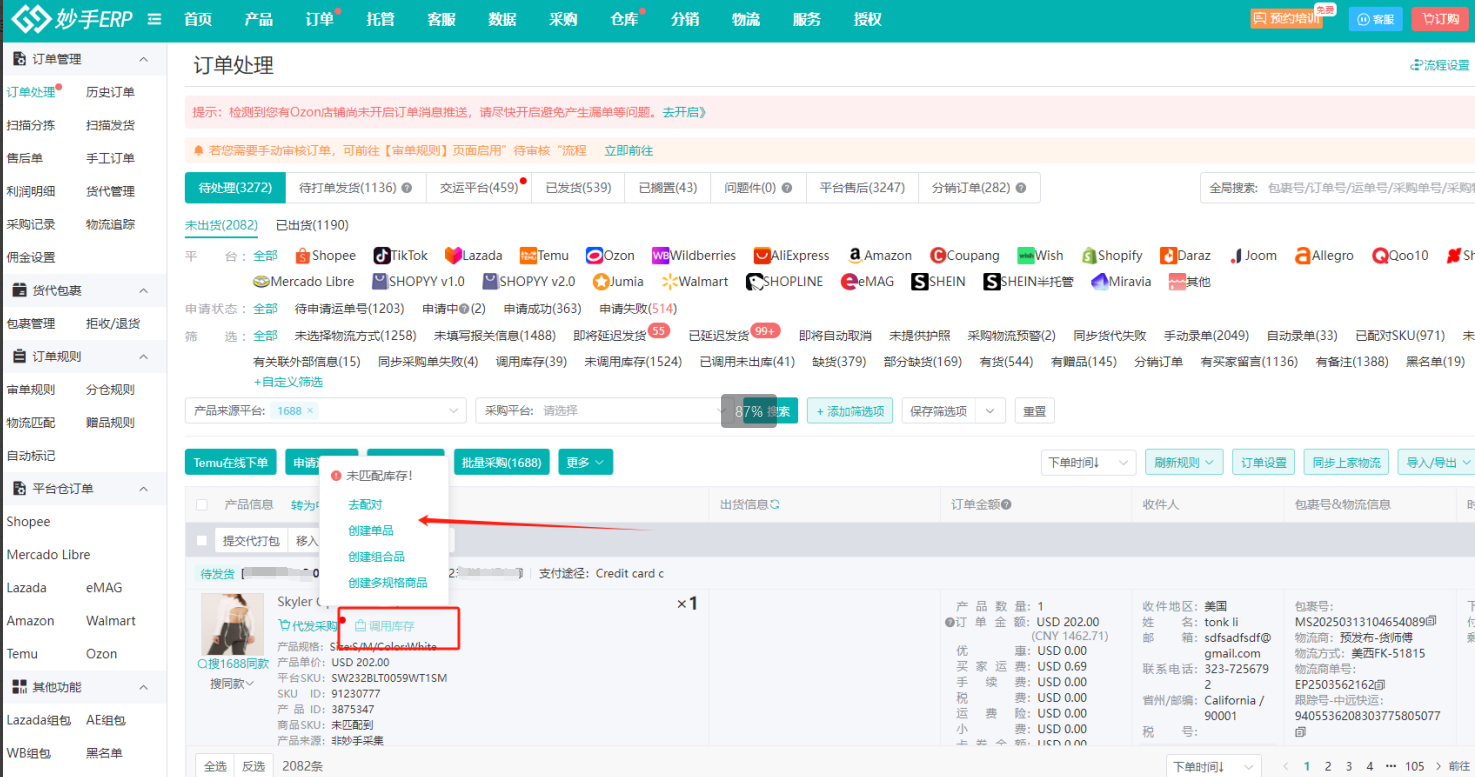
Task: Collapse the sidebar with the hamburger menu icon
Action: tap(154, 19)
